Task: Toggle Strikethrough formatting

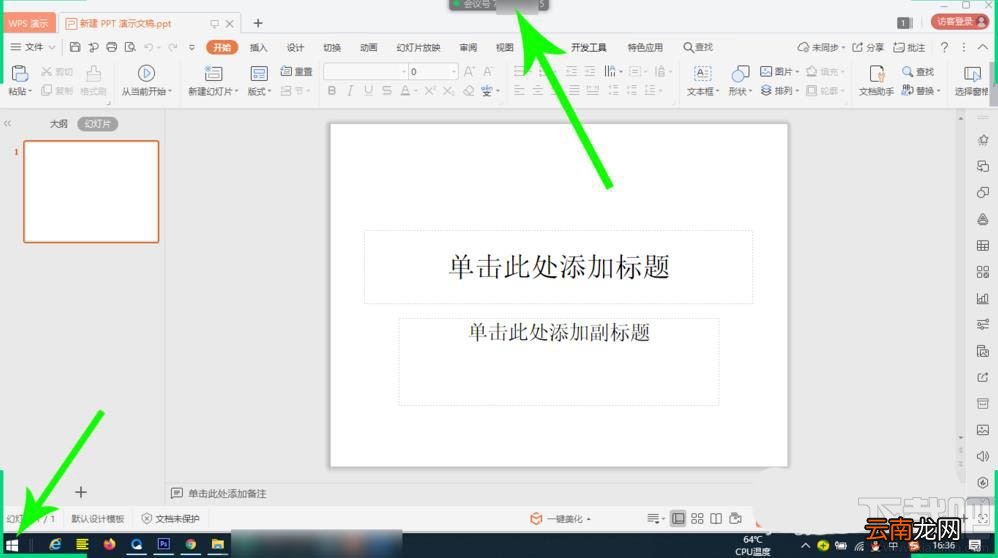Action: 386,91
